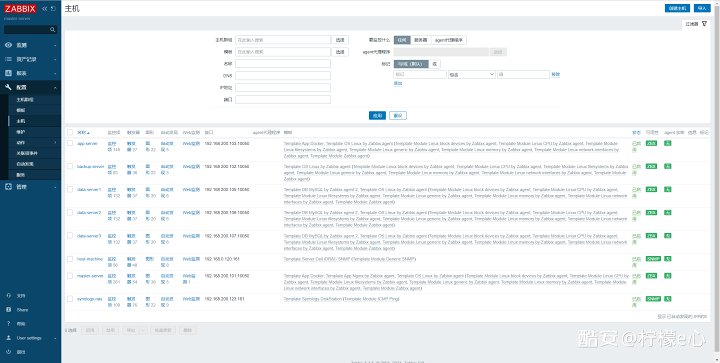
Task: Click Select button beside host groups field
Action: [x=340, y=40]
